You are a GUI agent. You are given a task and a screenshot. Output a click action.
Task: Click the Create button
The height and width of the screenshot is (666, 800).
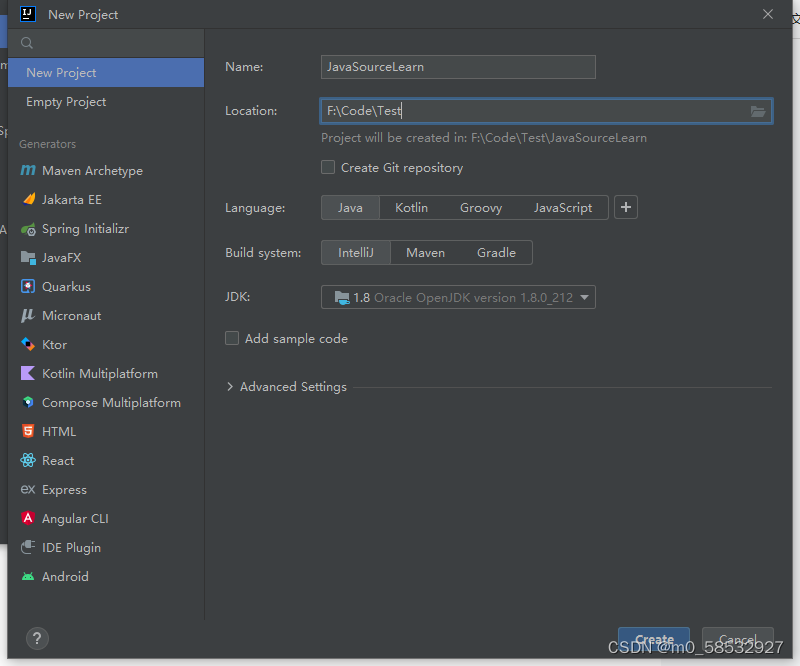coord(654,639)
